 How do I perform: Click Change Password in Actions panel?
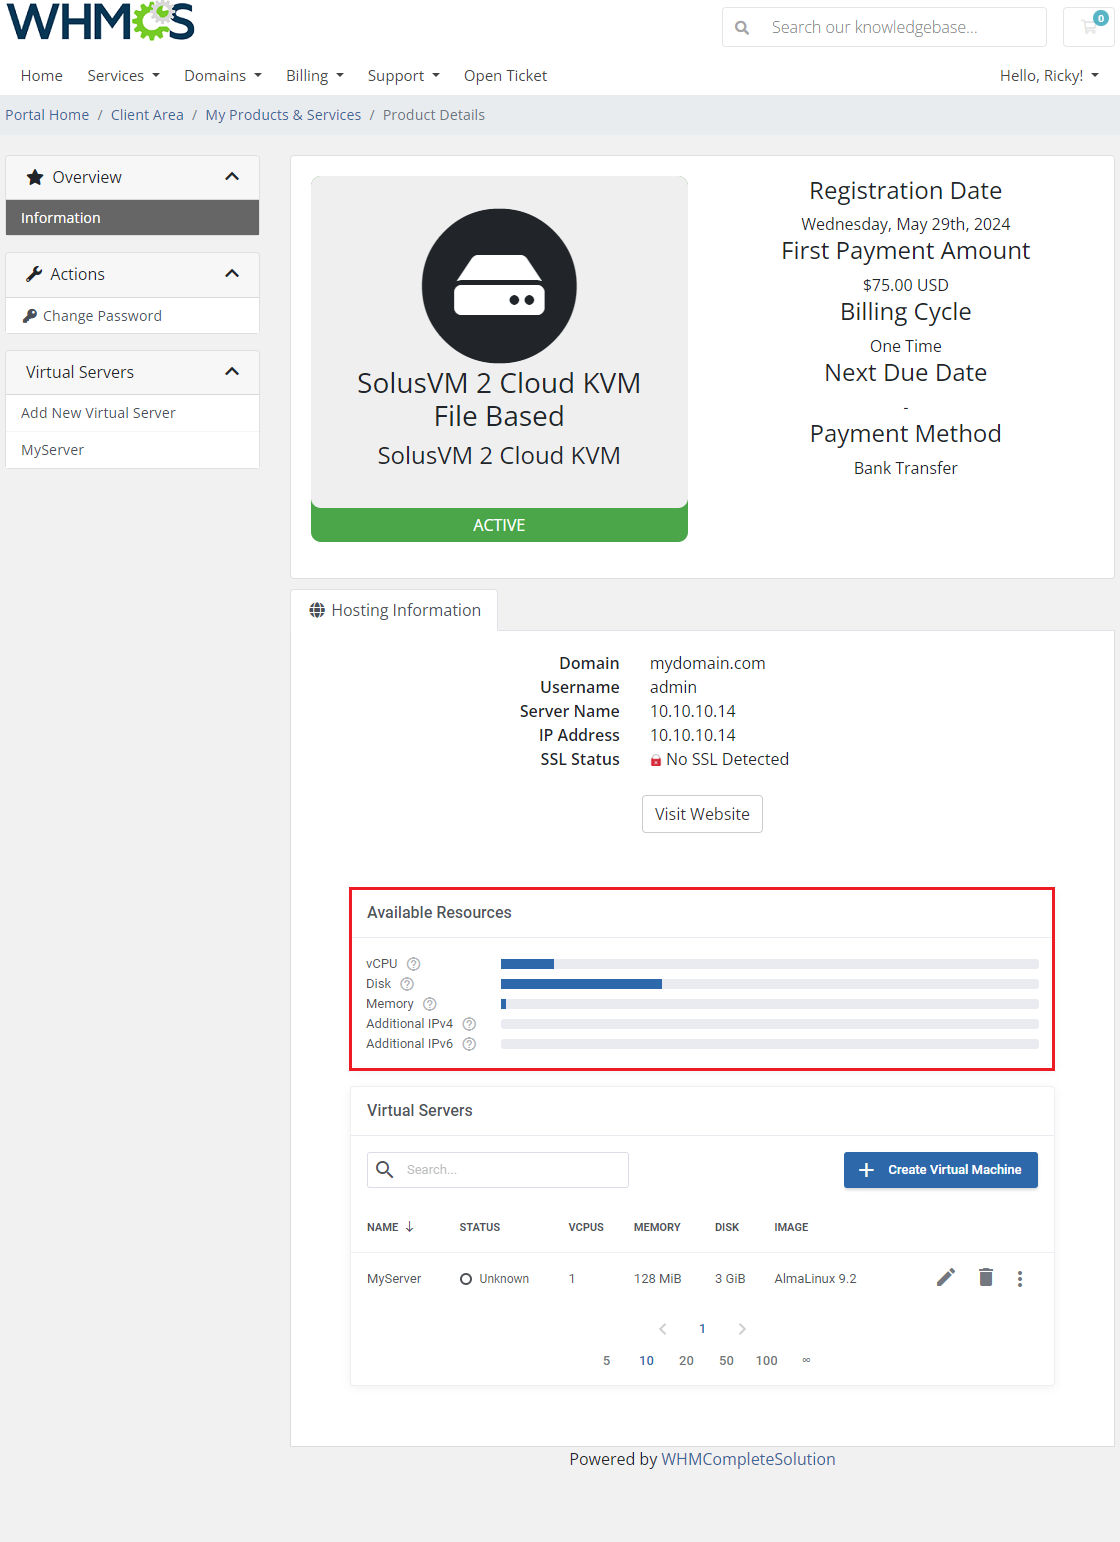click(132, 316)
